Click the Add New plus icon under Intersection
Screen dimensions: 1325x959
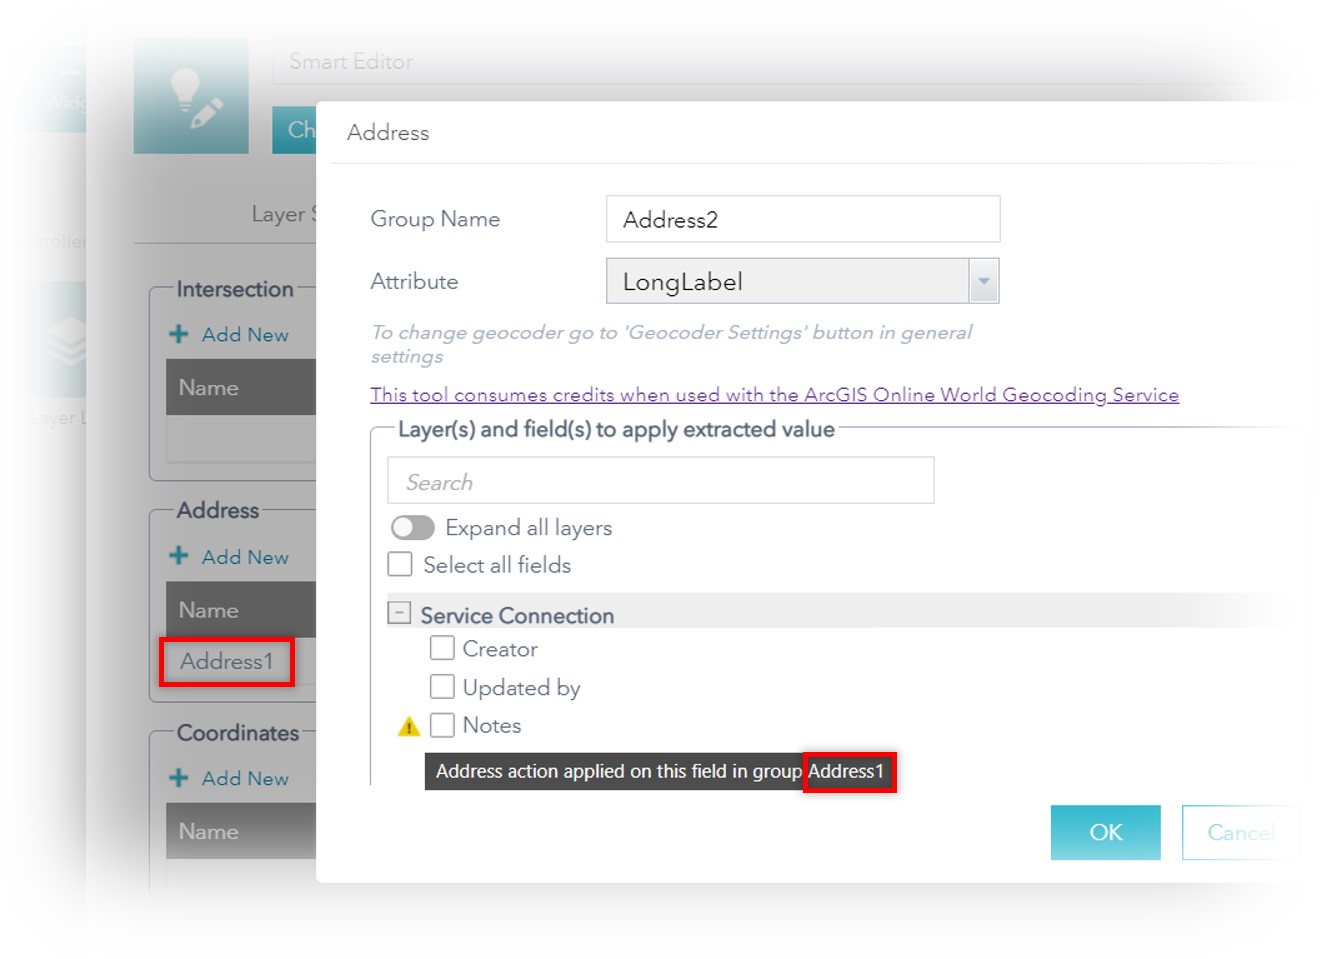pos(179,334)
